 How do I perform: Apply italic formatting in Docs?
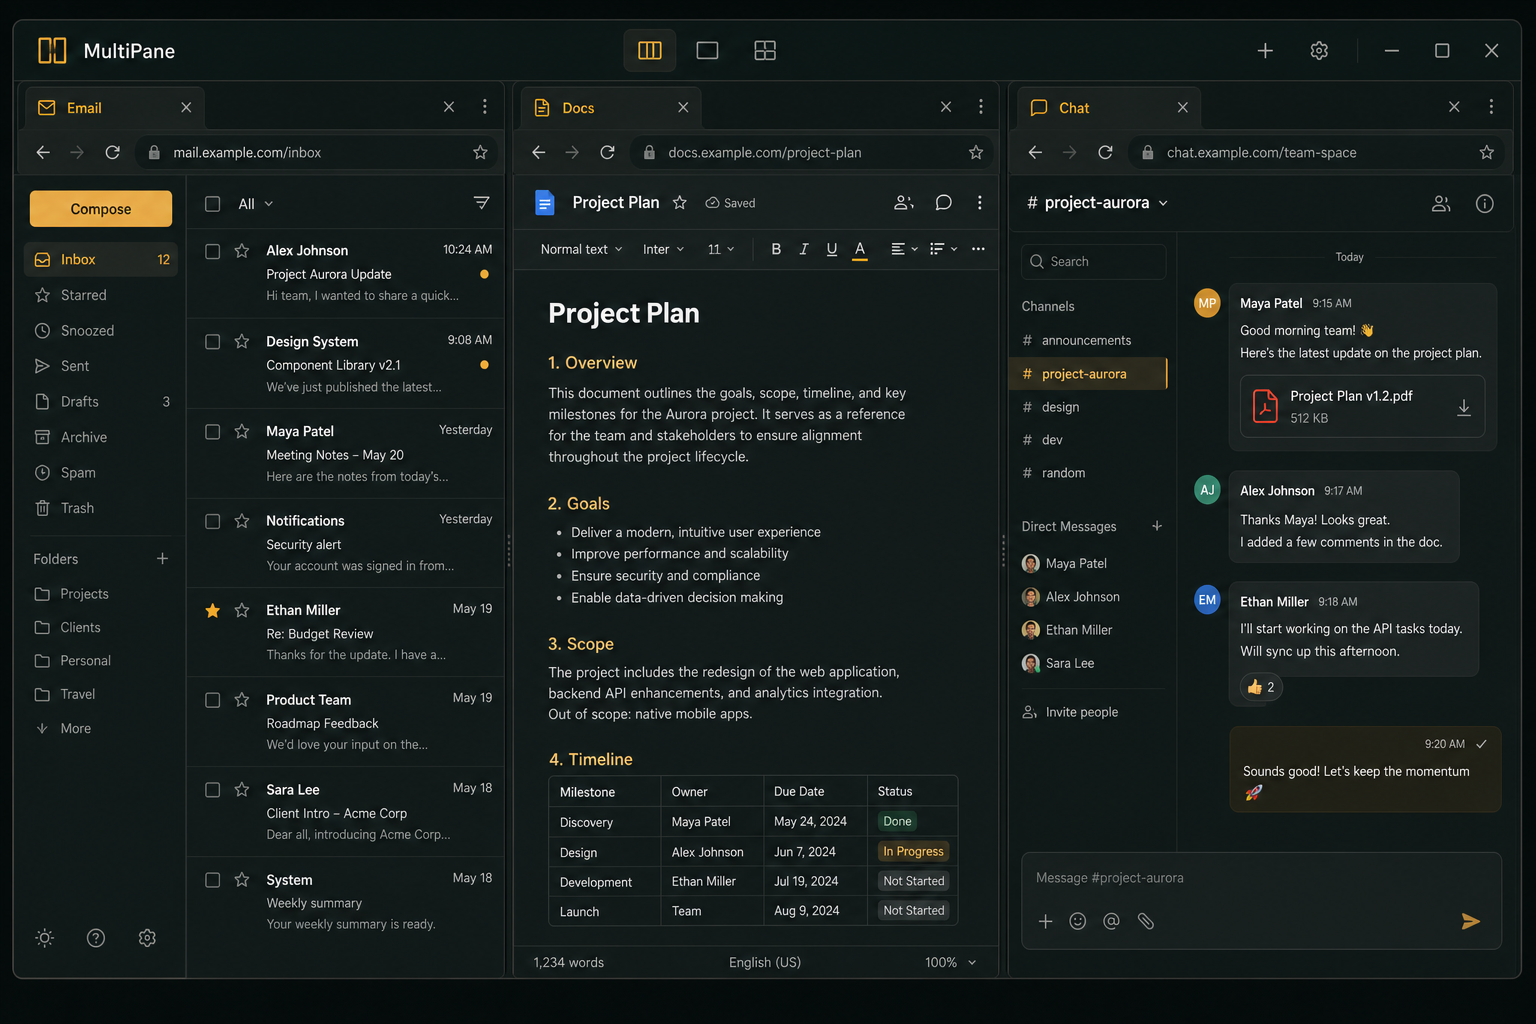[x=804, y=249]
